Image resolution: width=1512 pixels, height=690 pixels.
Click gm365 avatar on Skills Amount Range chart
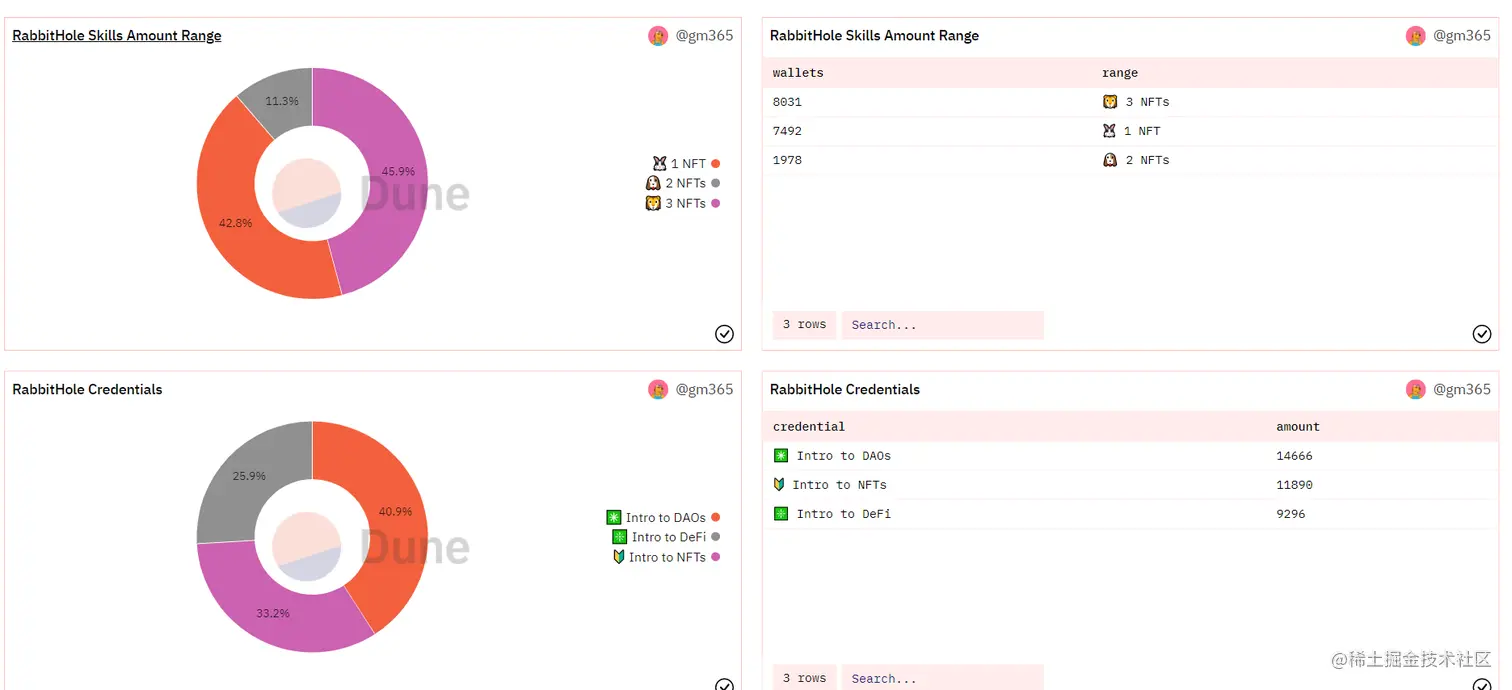658,35
